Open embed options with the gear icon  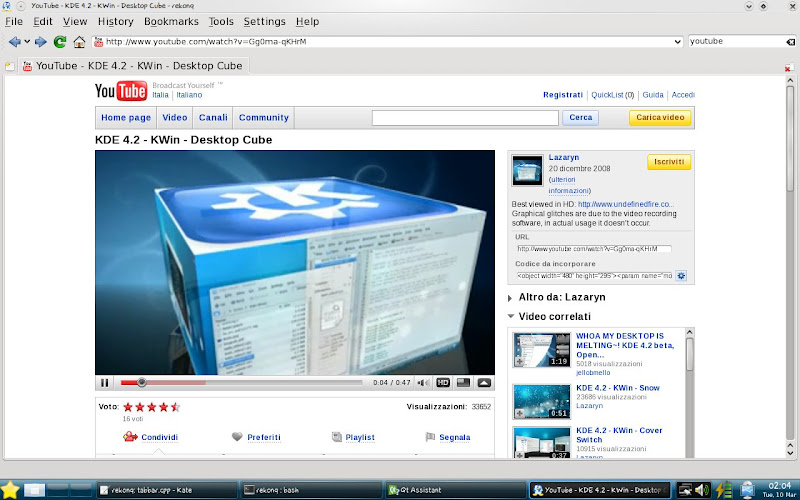(x=681, y=276)
